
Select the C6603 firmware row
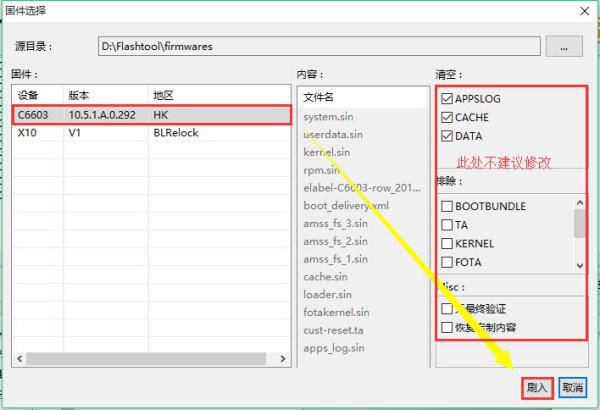[x=150, y=115]
